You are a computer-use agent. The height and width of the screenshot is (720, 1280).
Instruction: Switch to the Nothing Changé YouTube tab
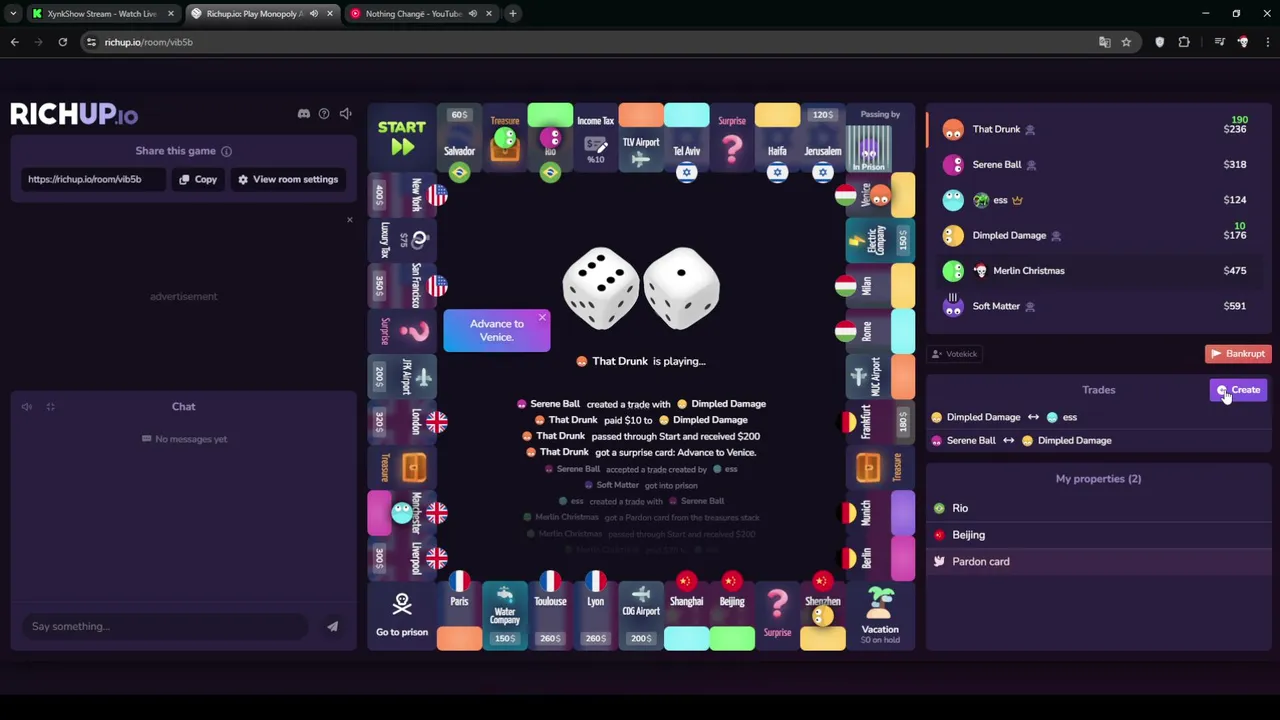tap(420, 14)
